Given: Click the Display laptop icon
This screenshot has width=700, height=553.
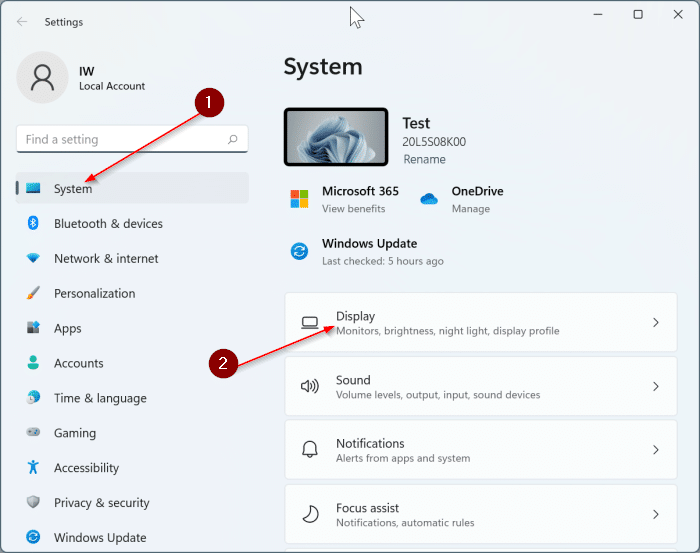Looking at the screenshot, I should tap(309, 322).
